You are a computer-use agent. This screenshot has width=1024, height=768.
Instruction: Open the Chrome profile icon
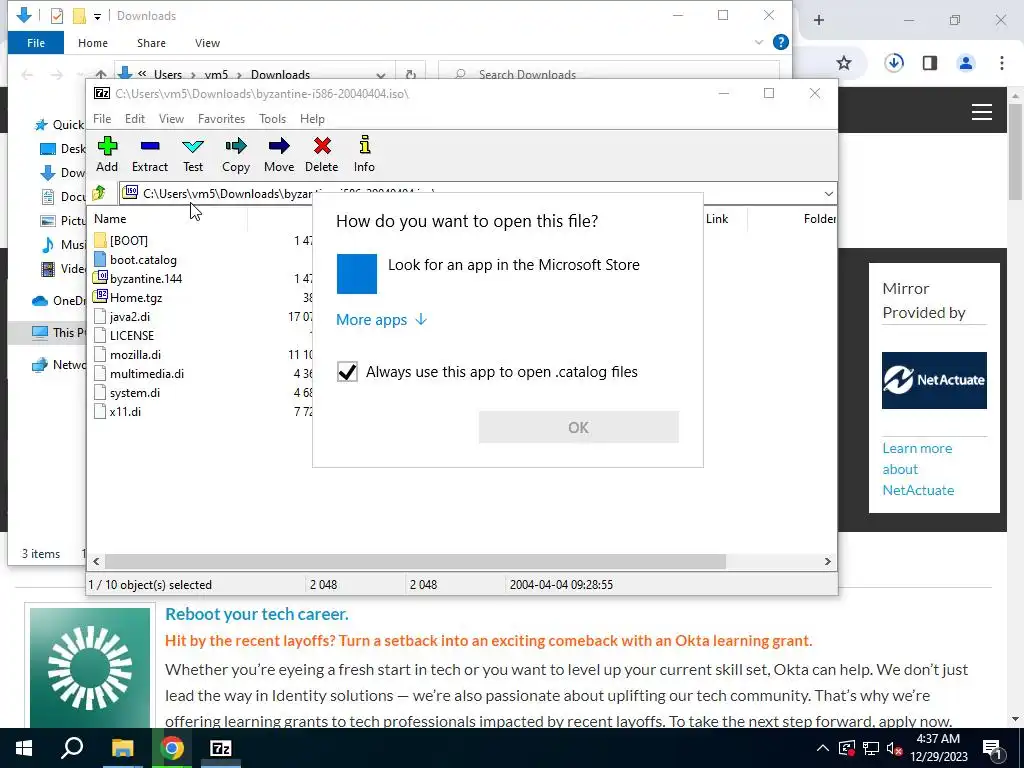966,63
